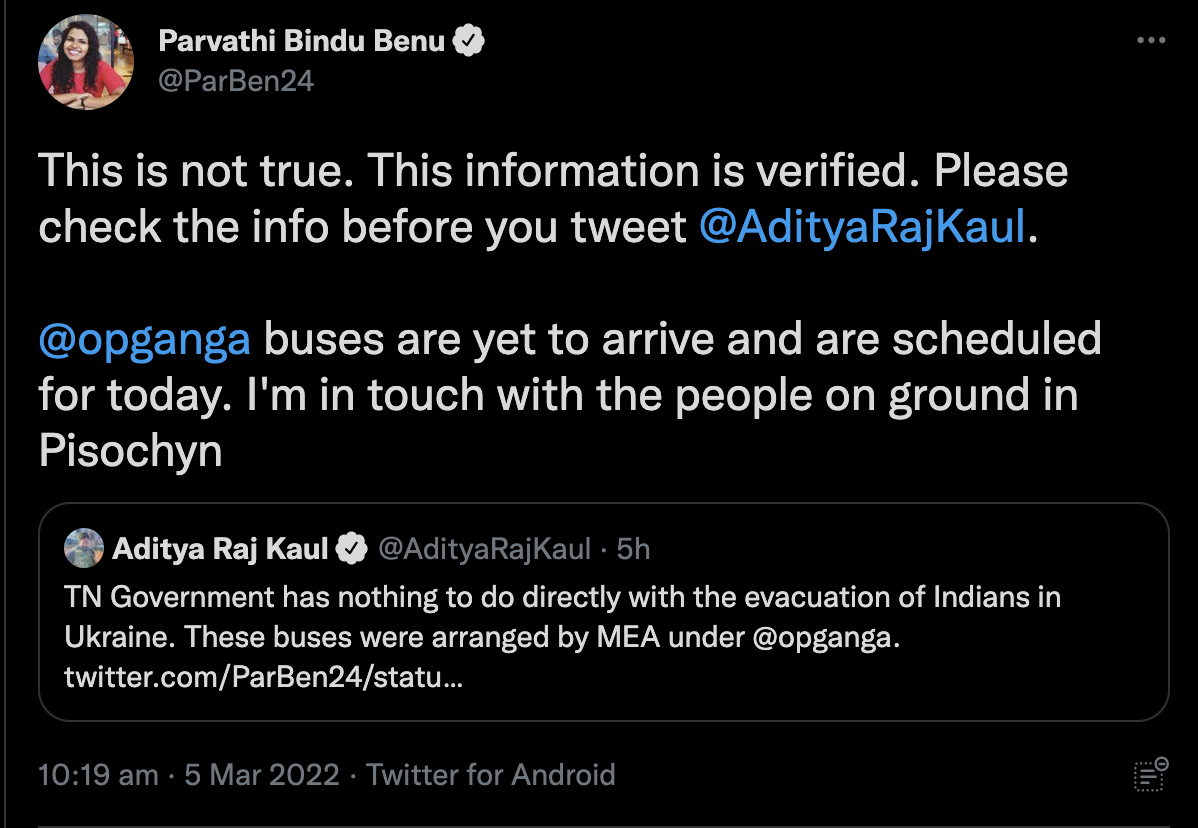
Task: Click the reader view icon at bottom right
Action: [x=1150, y=775]
